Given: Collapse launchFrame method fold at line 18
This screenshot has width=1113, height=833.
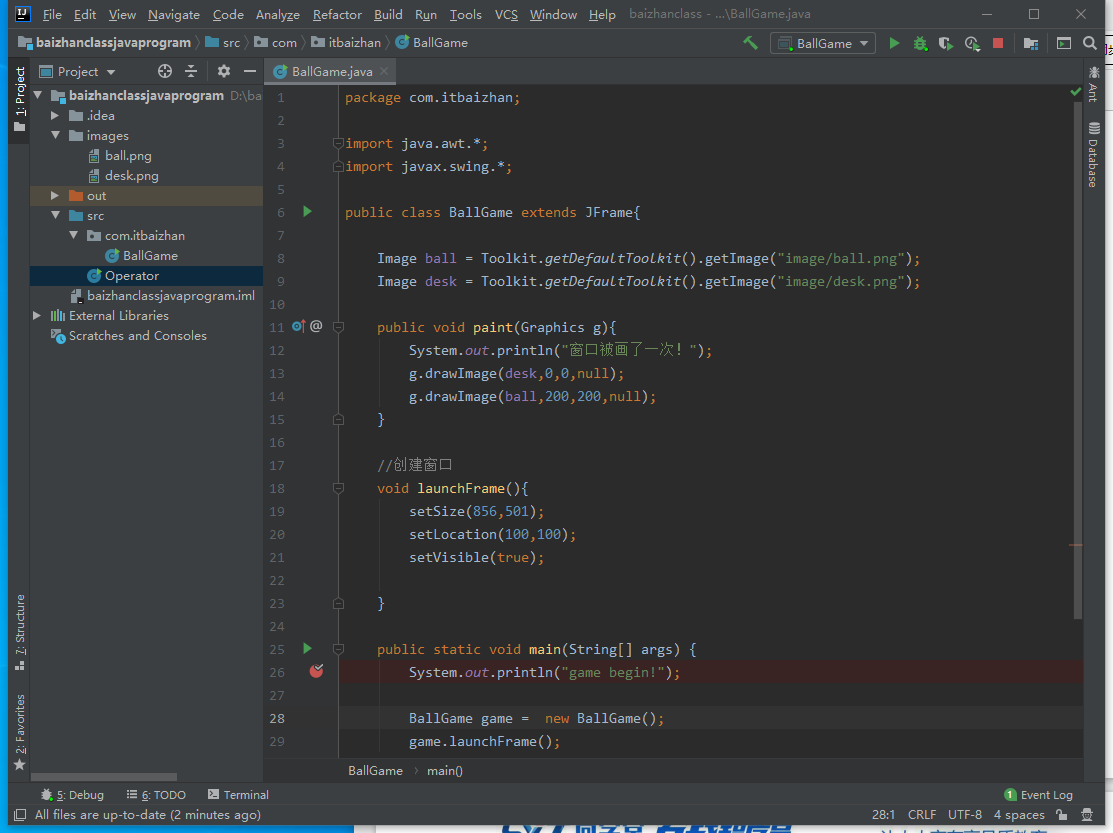Looking at the screenshot, I should click(339, 488).
